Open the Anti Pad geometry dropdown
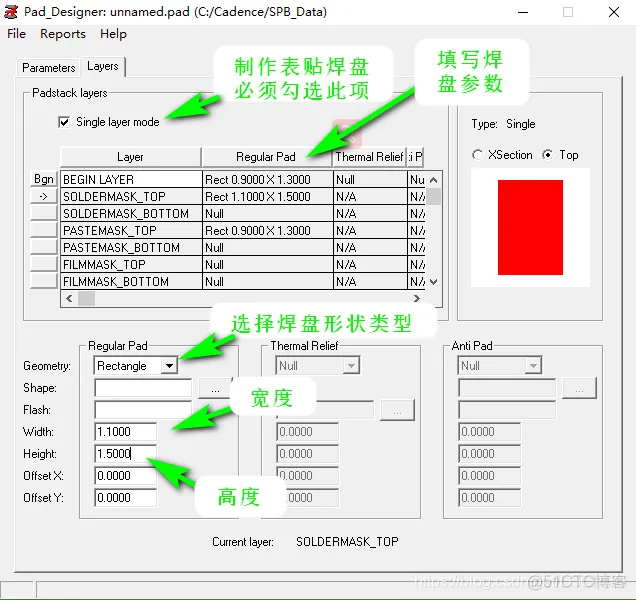This screenshot has width=636, height=600. click(533, 366)
